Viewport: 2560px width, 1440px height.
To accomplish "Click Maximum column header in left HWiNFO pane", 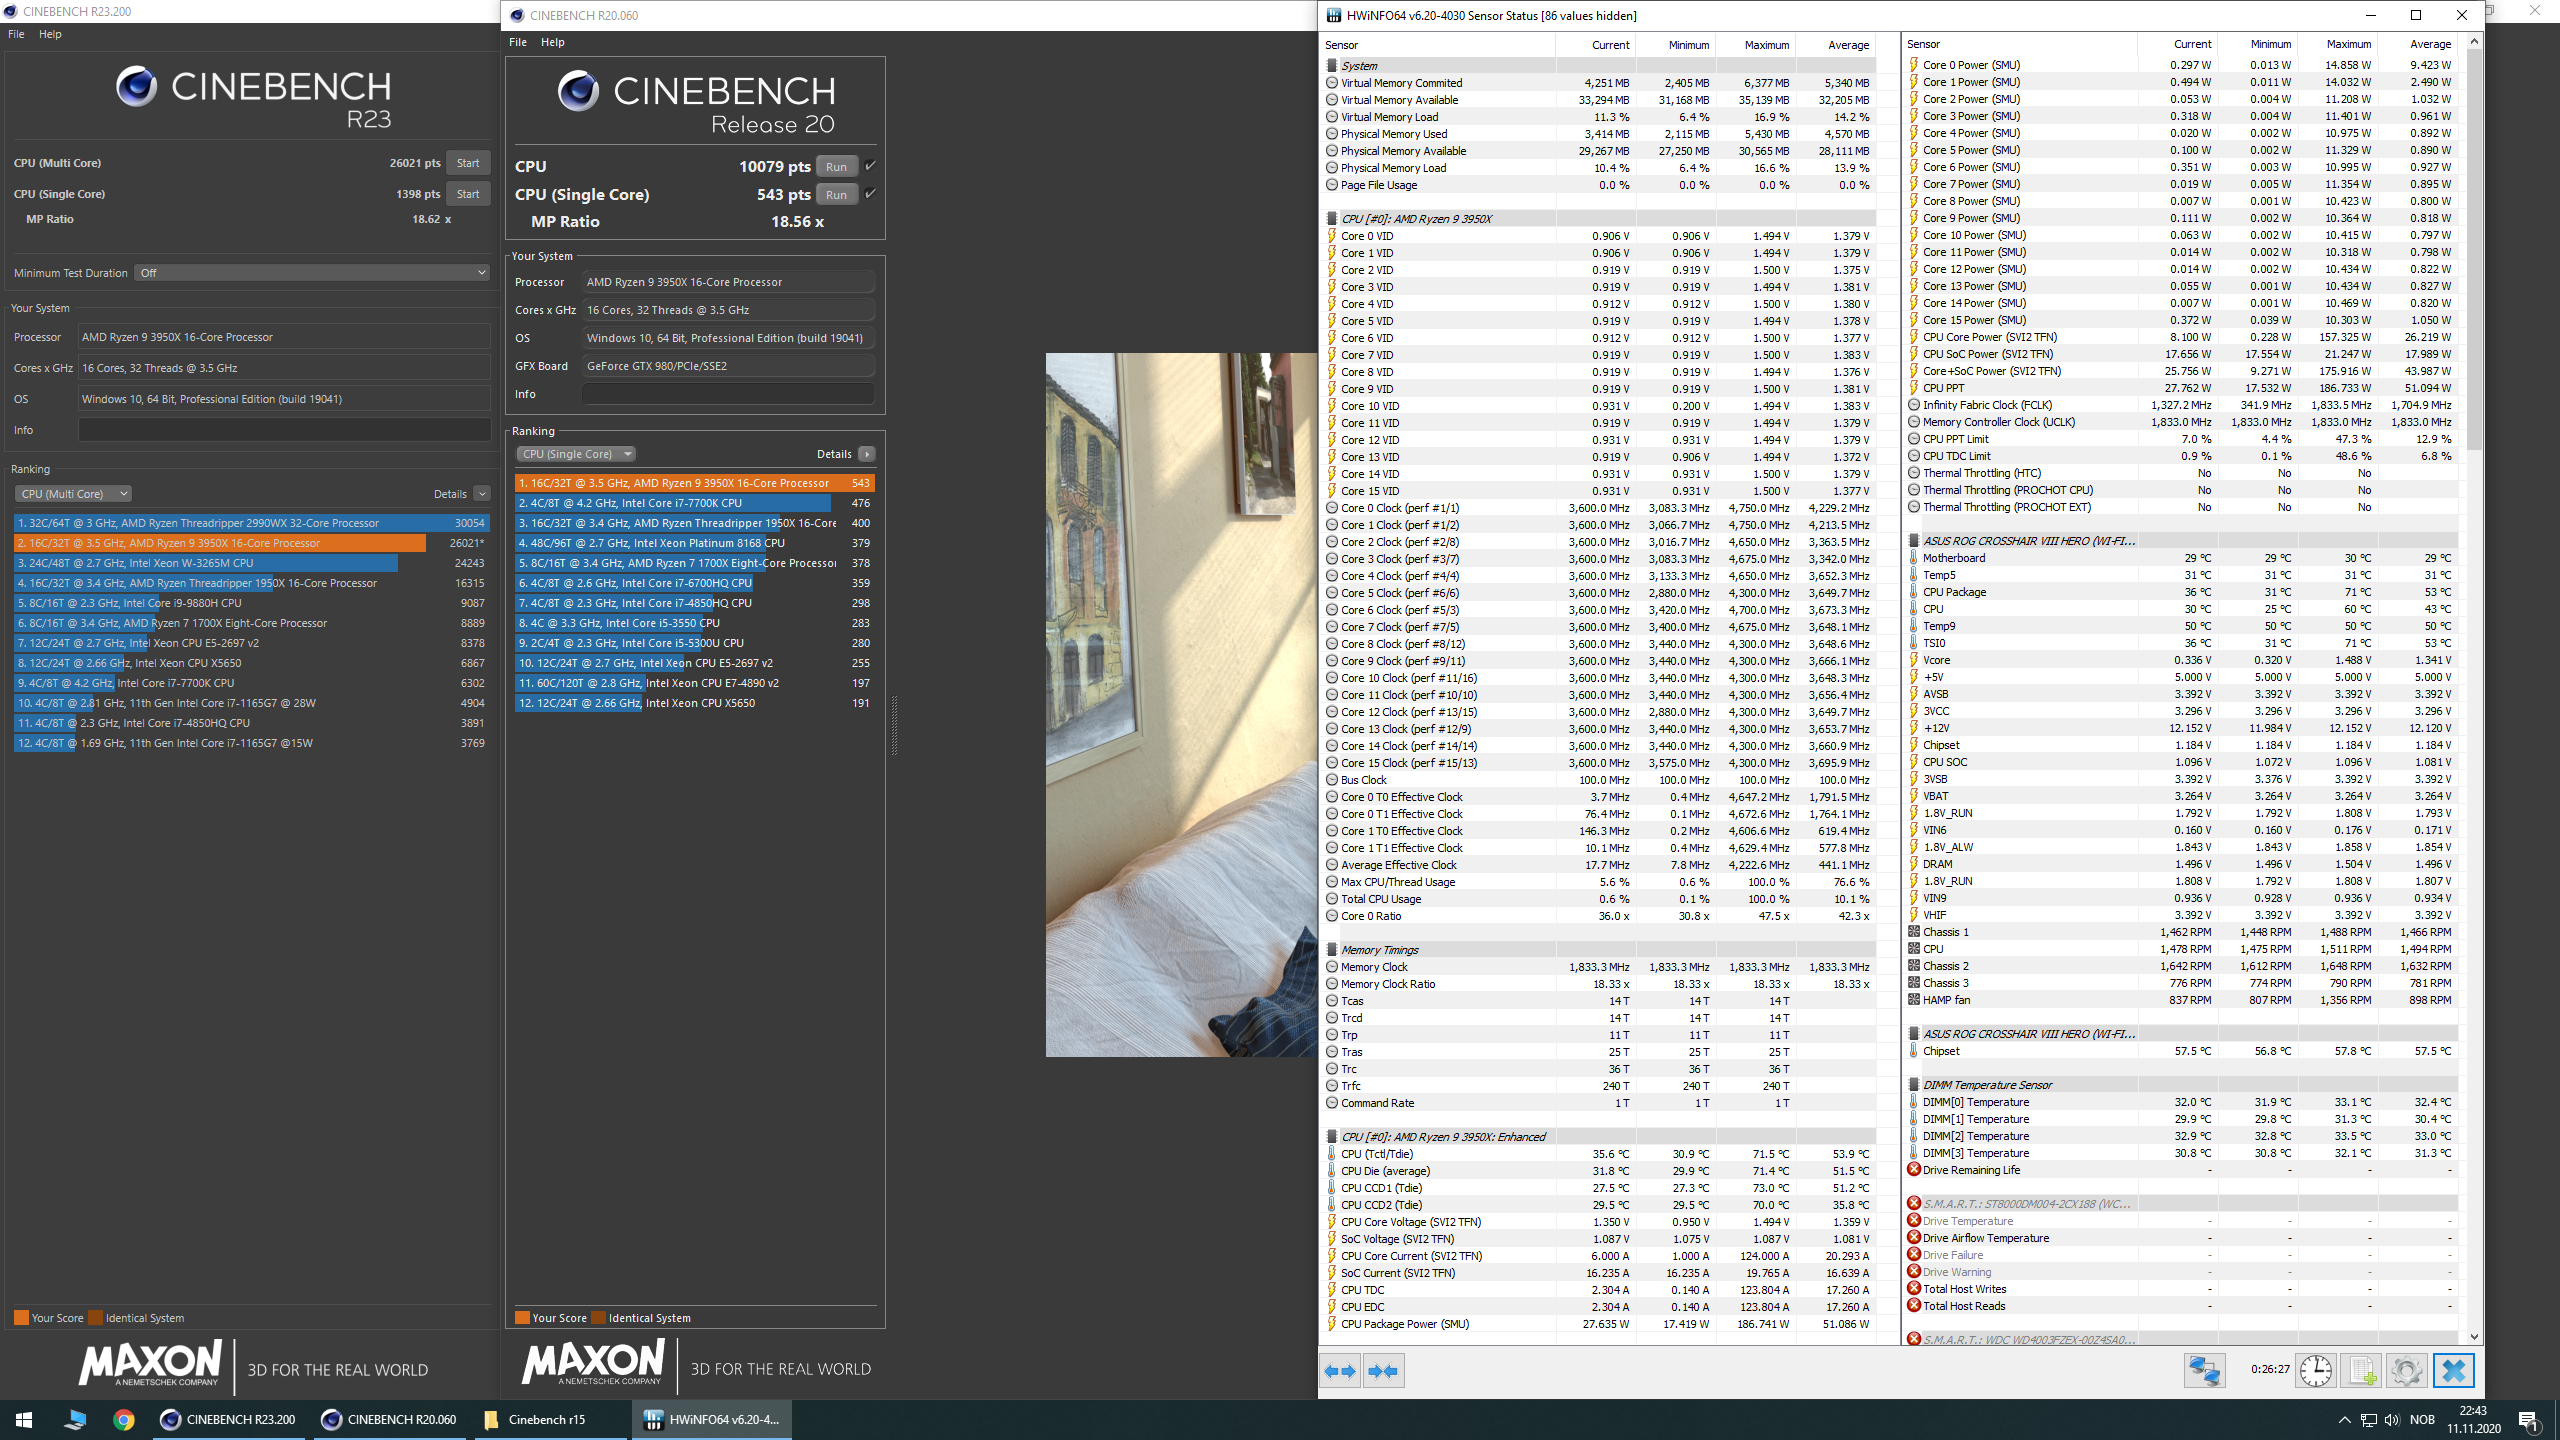I will [x=1757, y=45].
